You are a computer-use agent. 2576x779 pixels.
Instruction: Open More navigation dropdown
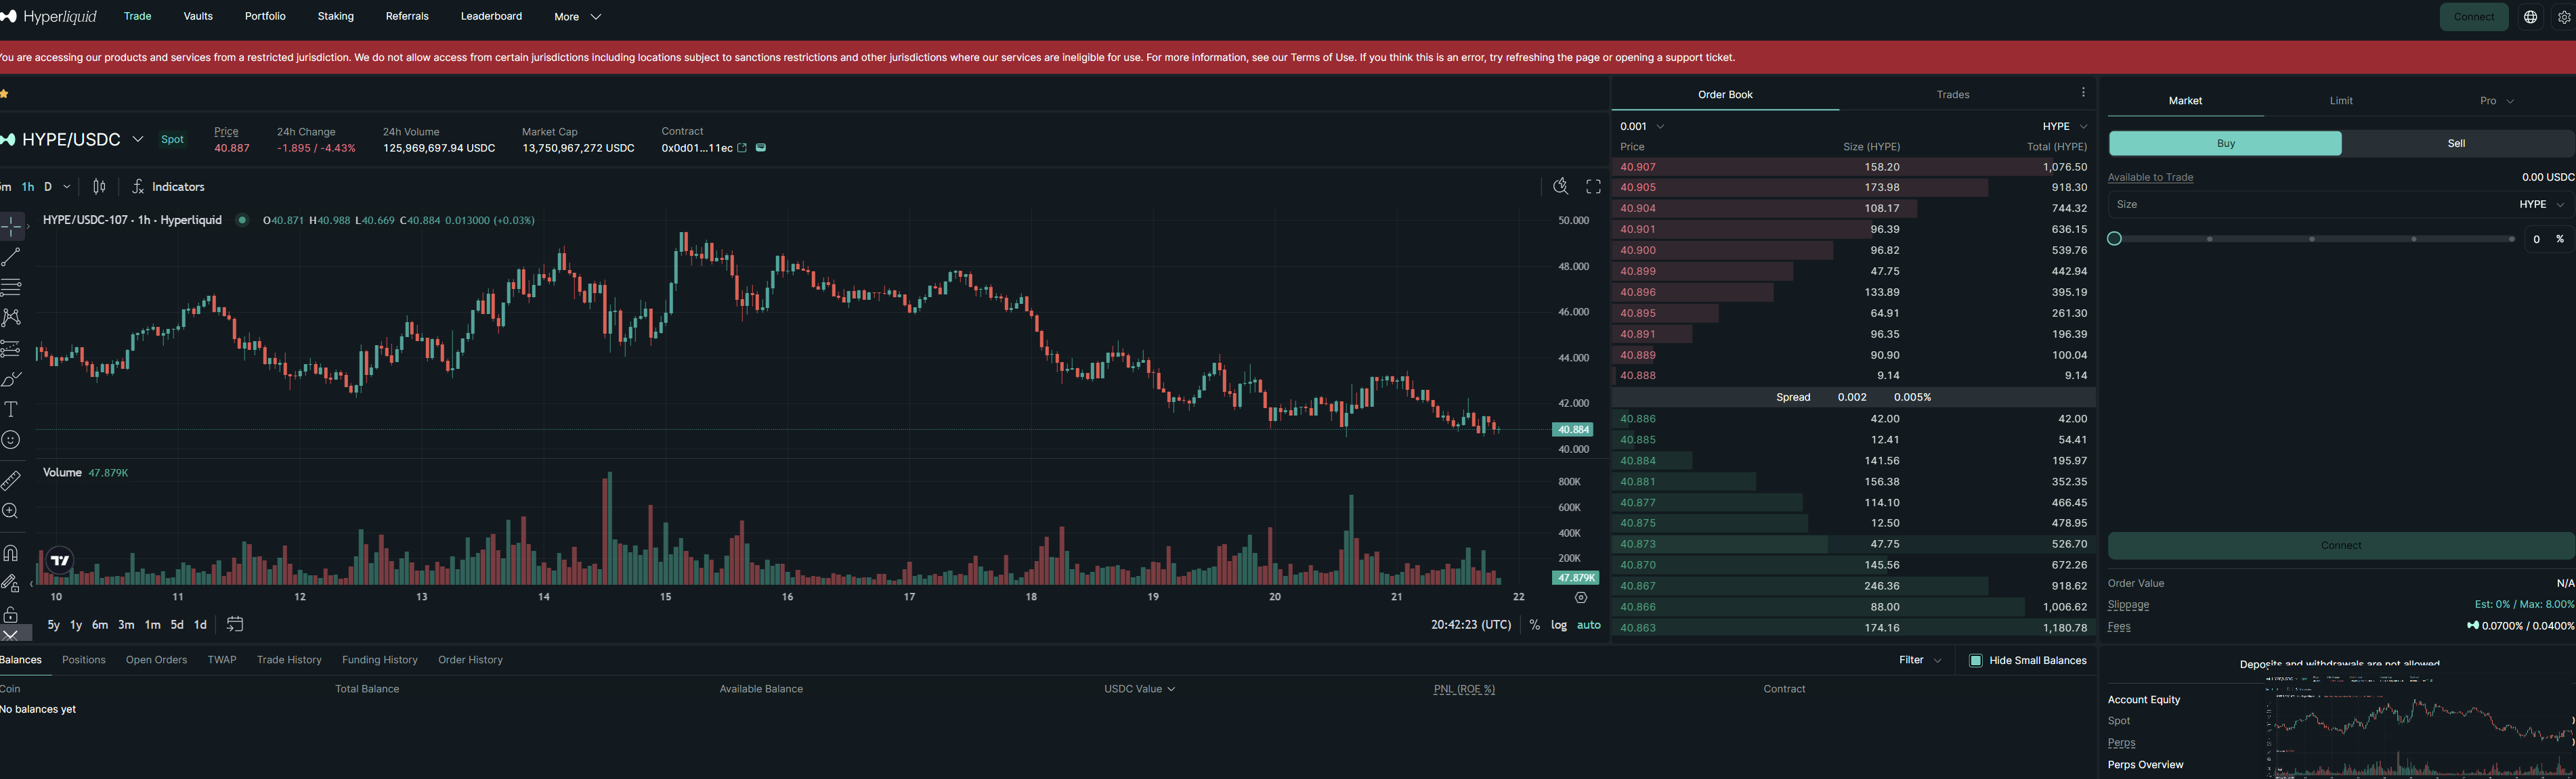coord(577,17)
